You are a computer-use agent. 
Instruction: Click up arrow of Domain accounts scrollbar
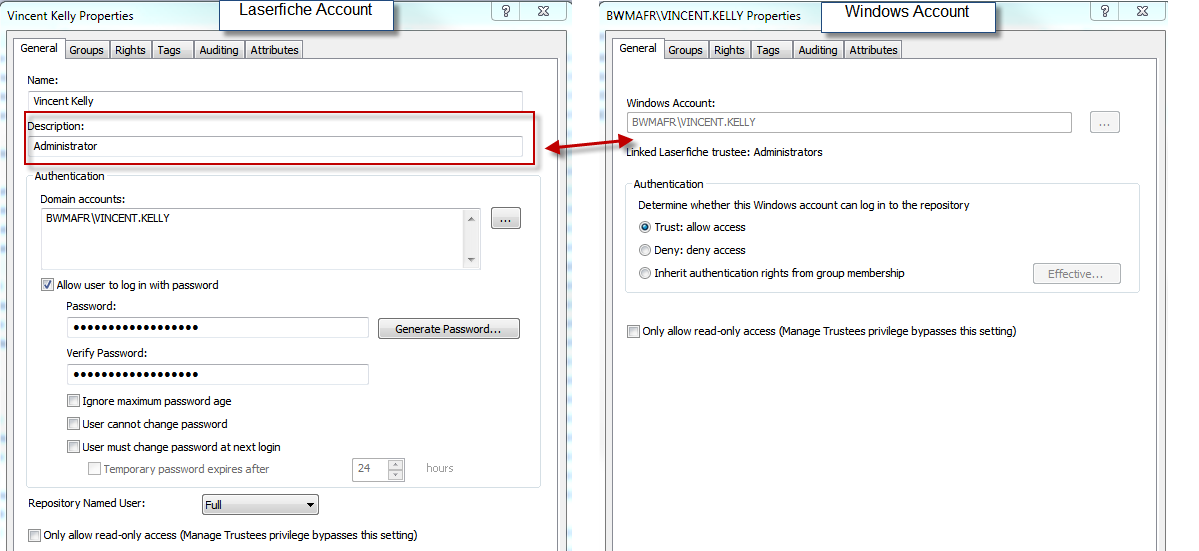pyautogui.click(x=472, y=219)
